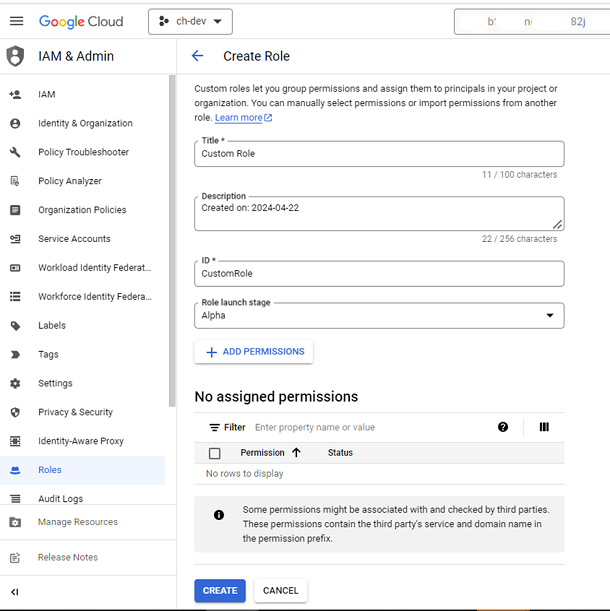Open Roles in the sidebar menu
The image size is (610, 611).
pos(50,470)
